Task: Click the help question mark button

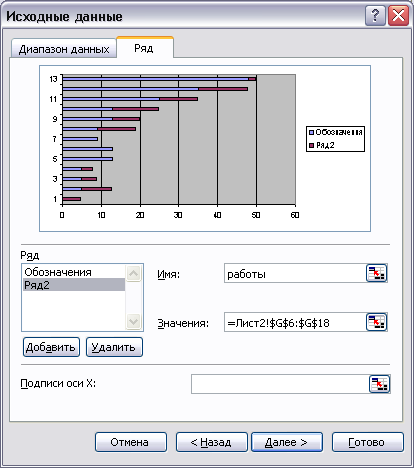Action: coord(375,15)
